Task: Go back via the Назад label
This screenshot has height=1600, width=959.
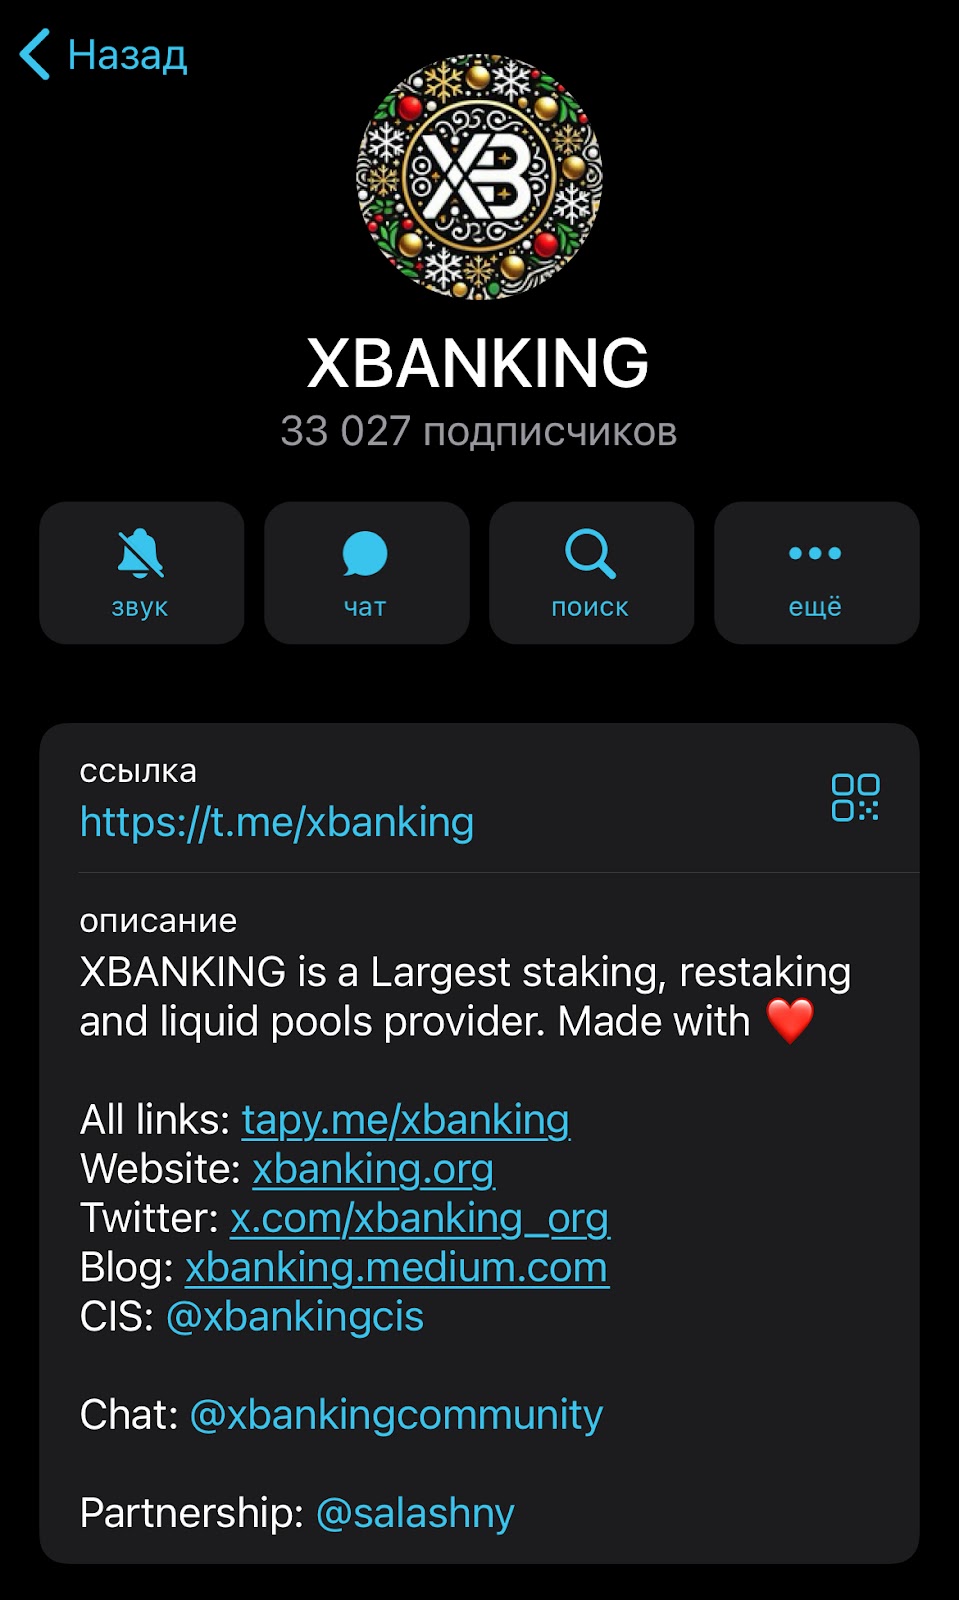Action: click(127, 55)
